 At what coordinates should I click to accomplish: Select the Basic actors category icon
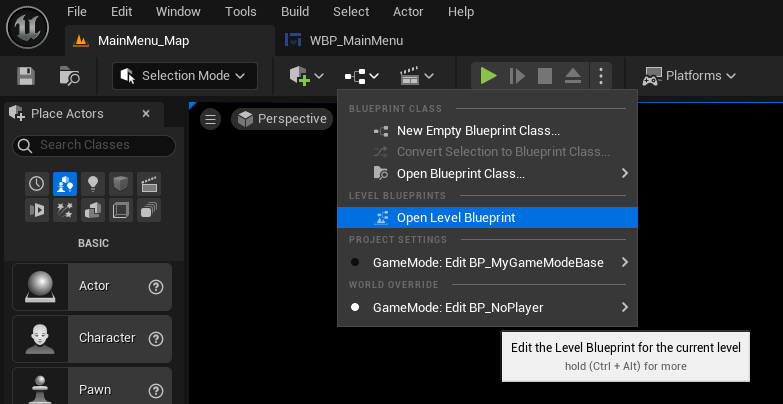[65, 184]
